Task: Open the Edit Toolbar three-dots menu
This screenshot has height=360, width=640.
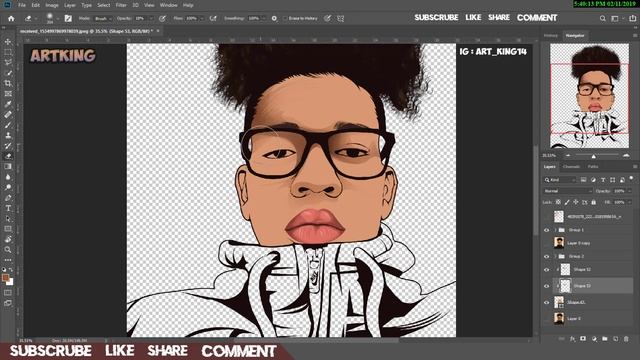Action: tap(8, 260)
